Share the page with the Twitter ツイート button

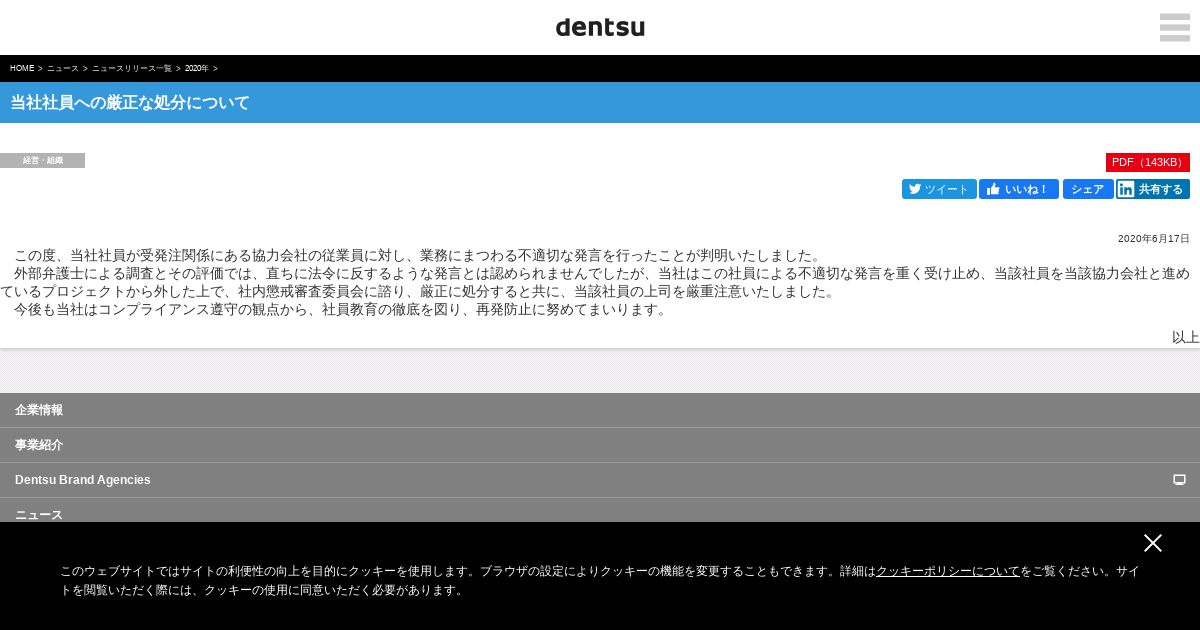939,189
